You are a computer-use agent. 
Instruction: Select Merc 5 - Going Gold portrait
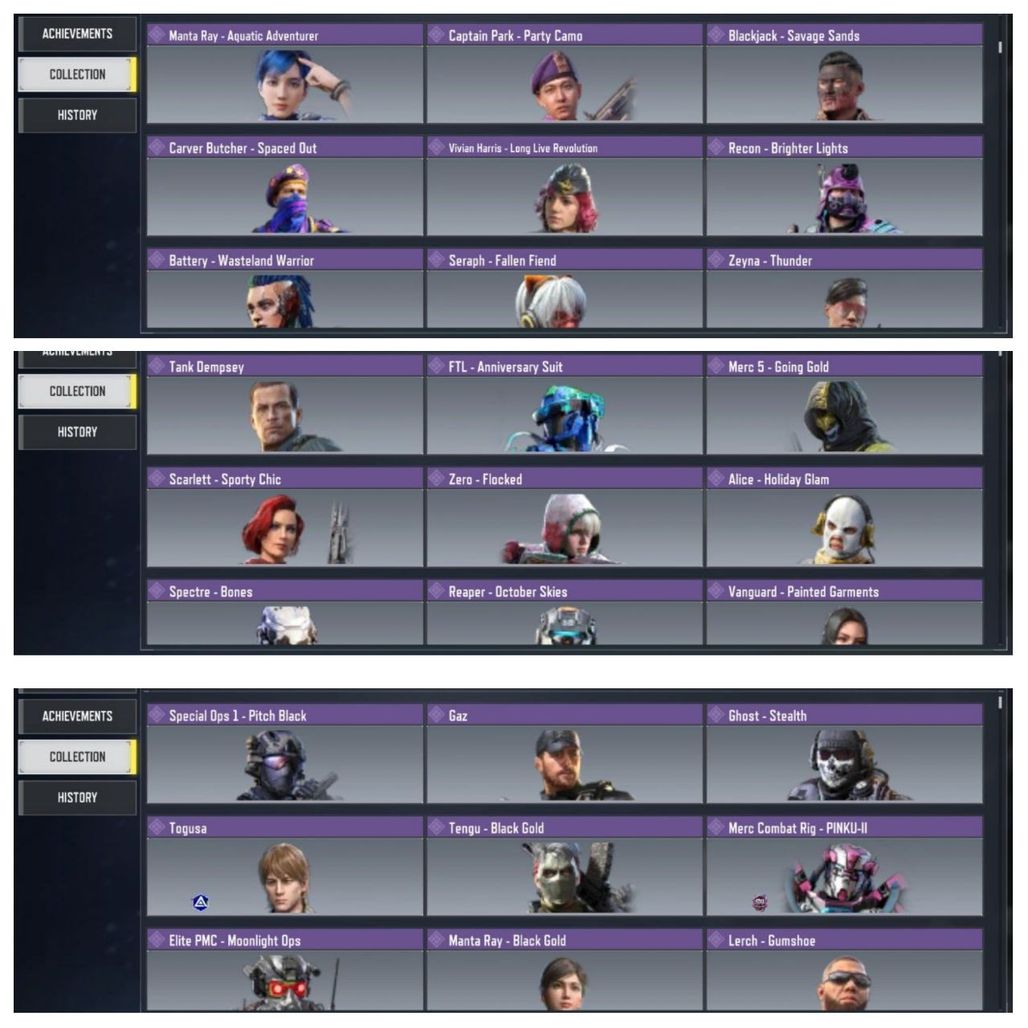844,405
